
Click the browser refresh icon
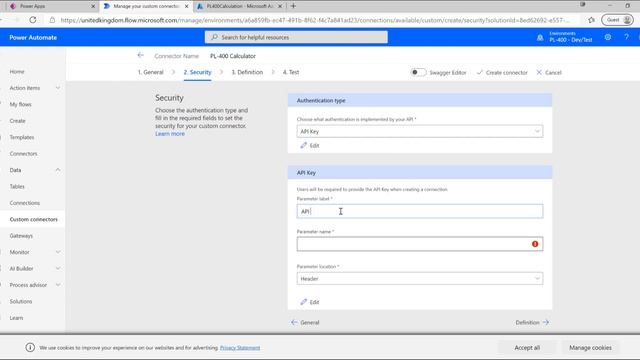click(33, 20)
